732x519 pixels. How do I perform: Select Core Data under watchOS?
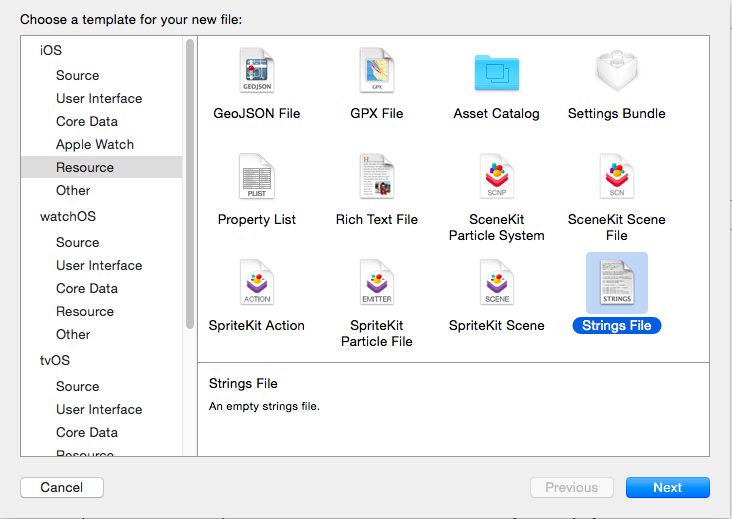click(x=87, y=288)
